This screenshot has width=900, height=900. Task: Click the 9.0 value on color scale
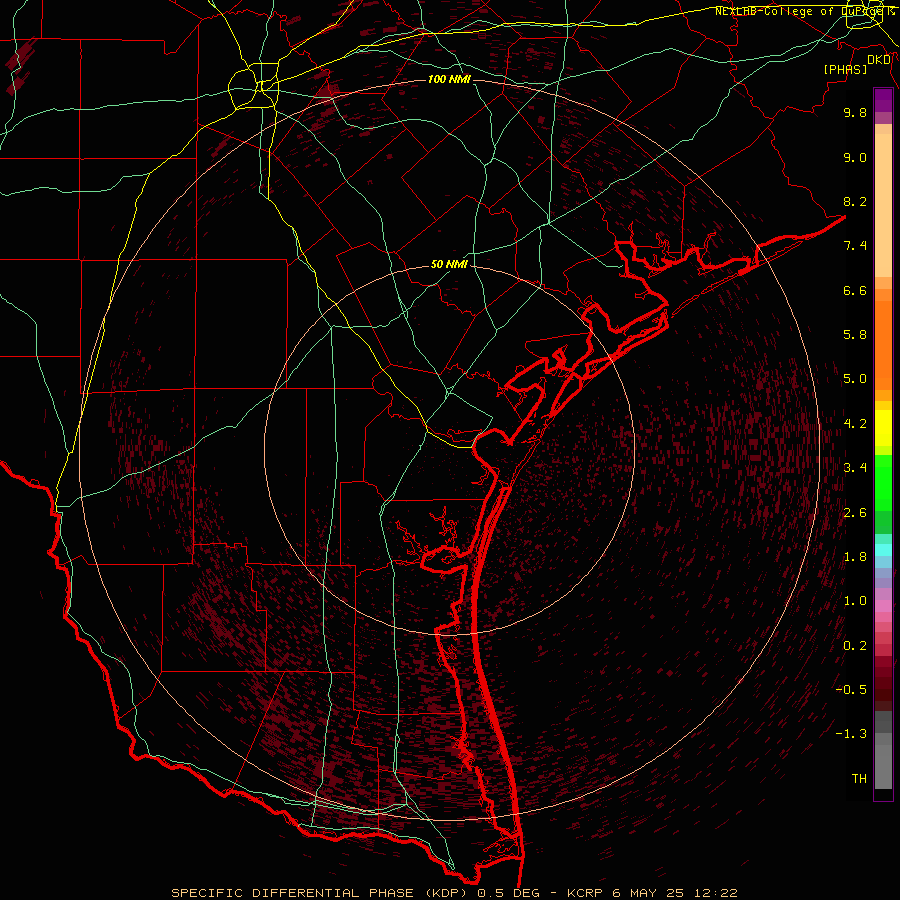point(855,157)
